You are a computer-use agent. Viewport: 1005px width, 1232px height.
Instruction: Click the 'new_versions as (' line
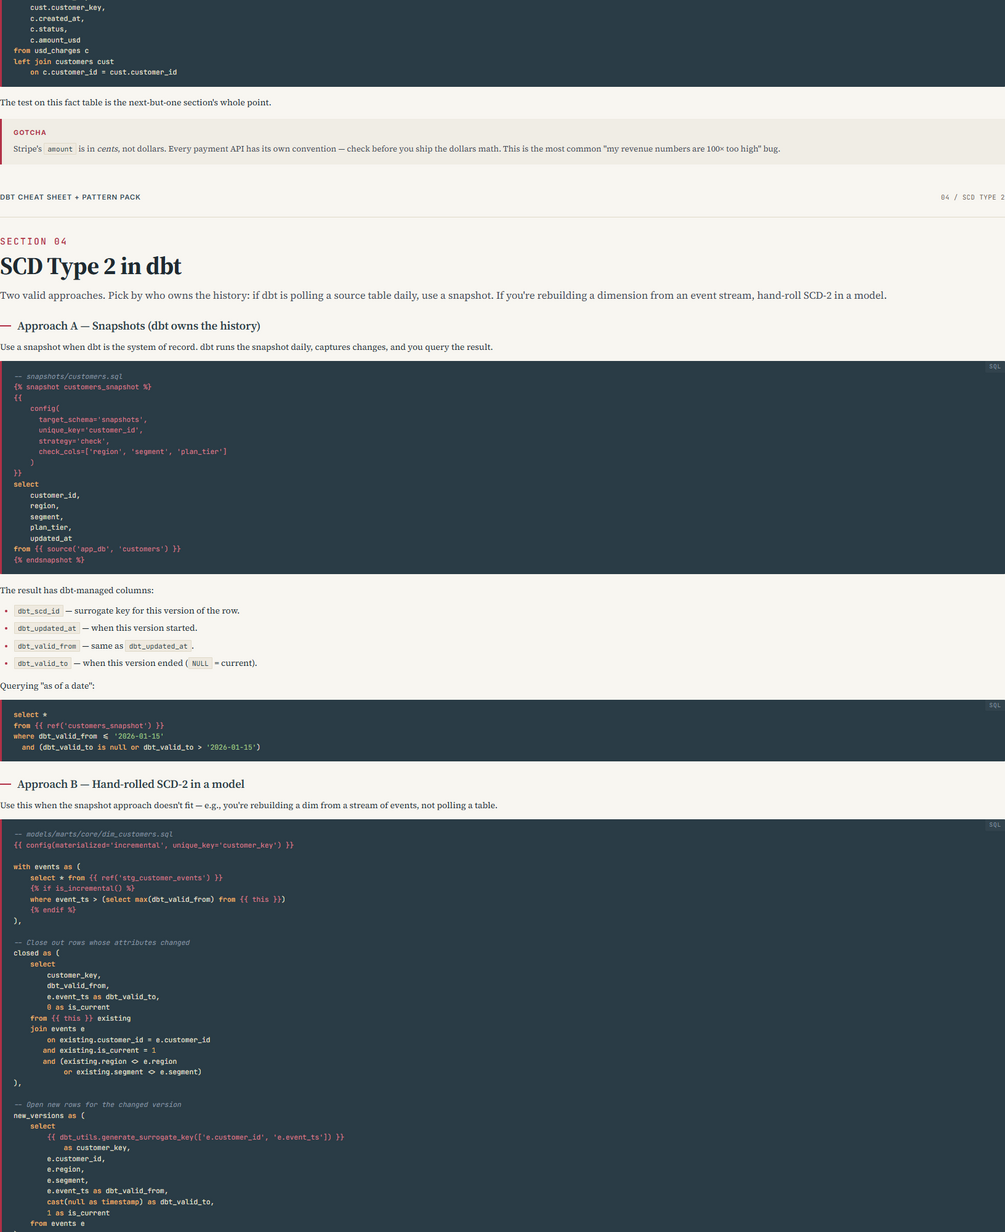click(x=49, y=1115)
